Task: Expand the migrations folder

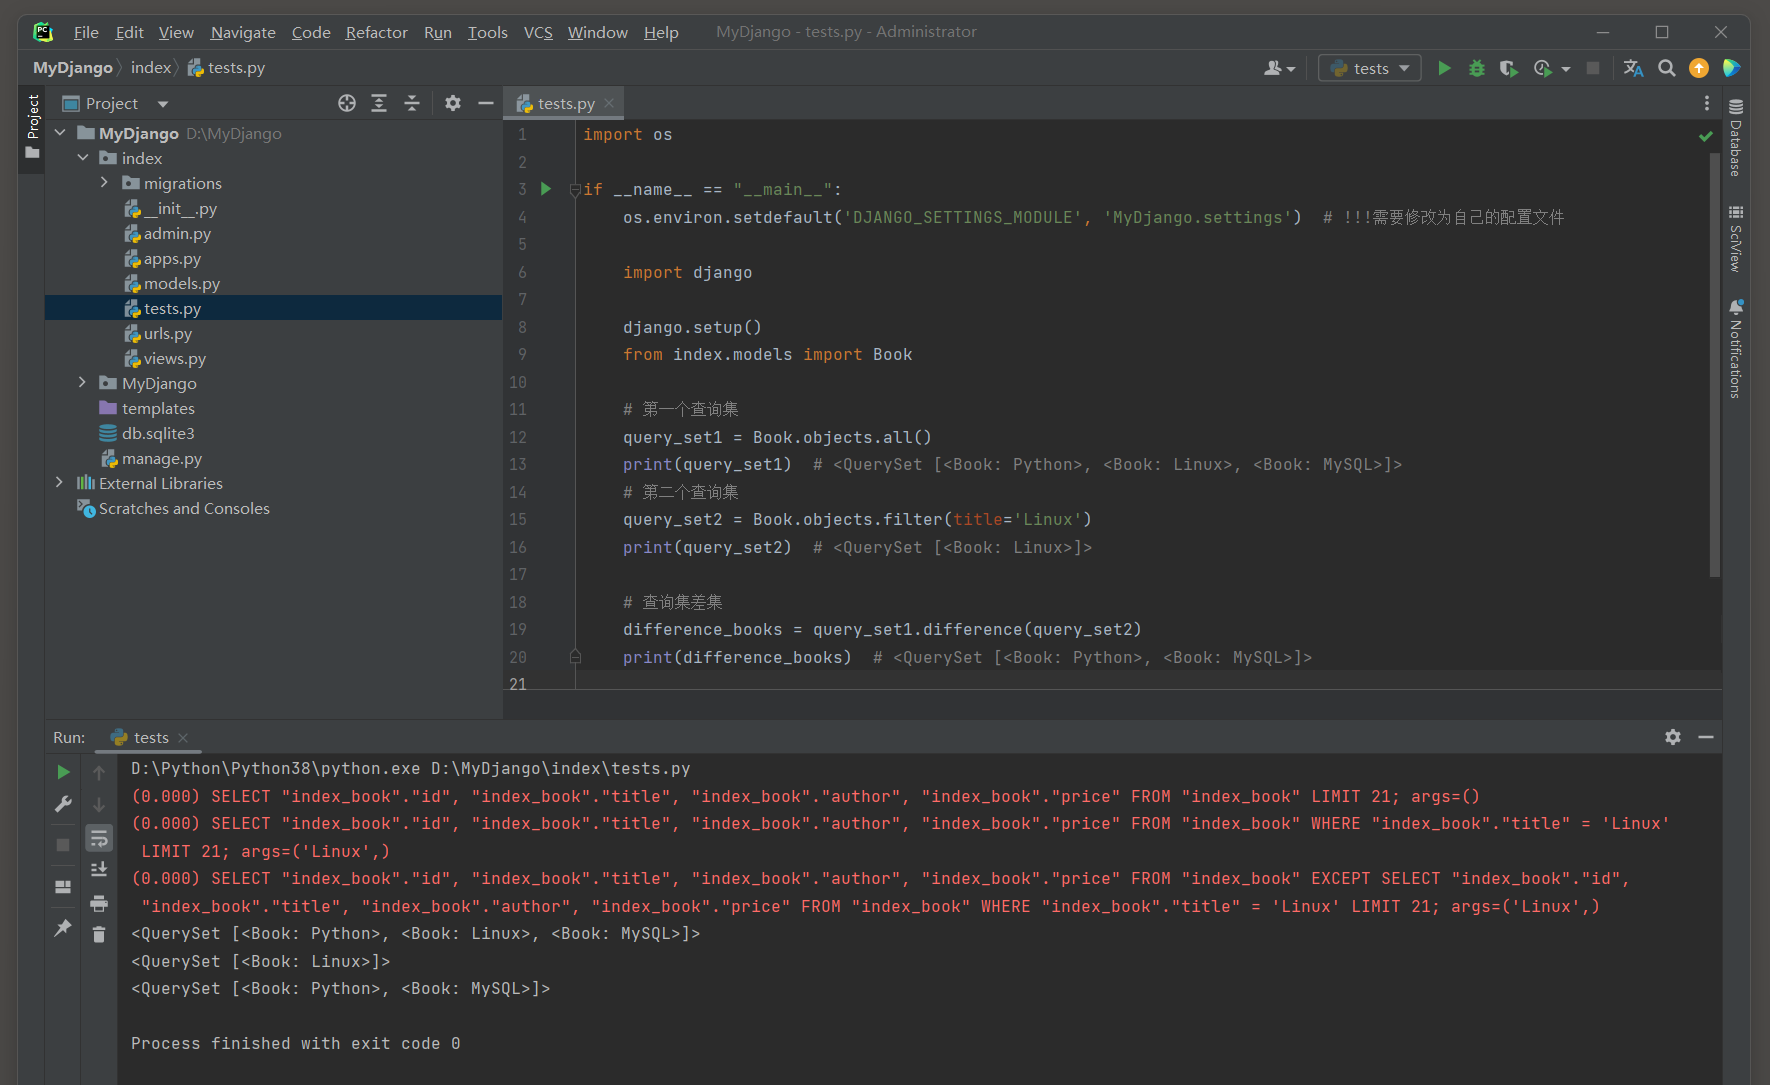Action: [x=105, y=183]
